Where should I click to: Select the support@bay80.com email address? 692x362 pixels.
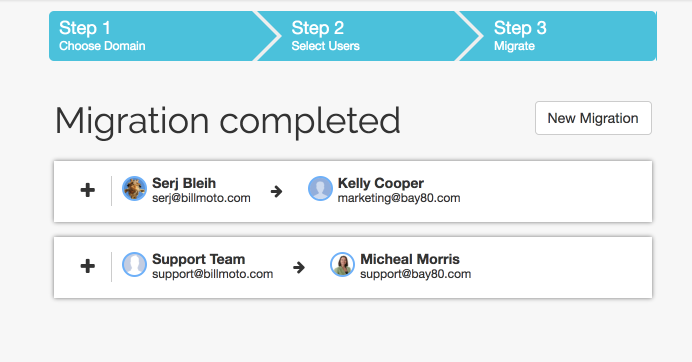(416, 274)
